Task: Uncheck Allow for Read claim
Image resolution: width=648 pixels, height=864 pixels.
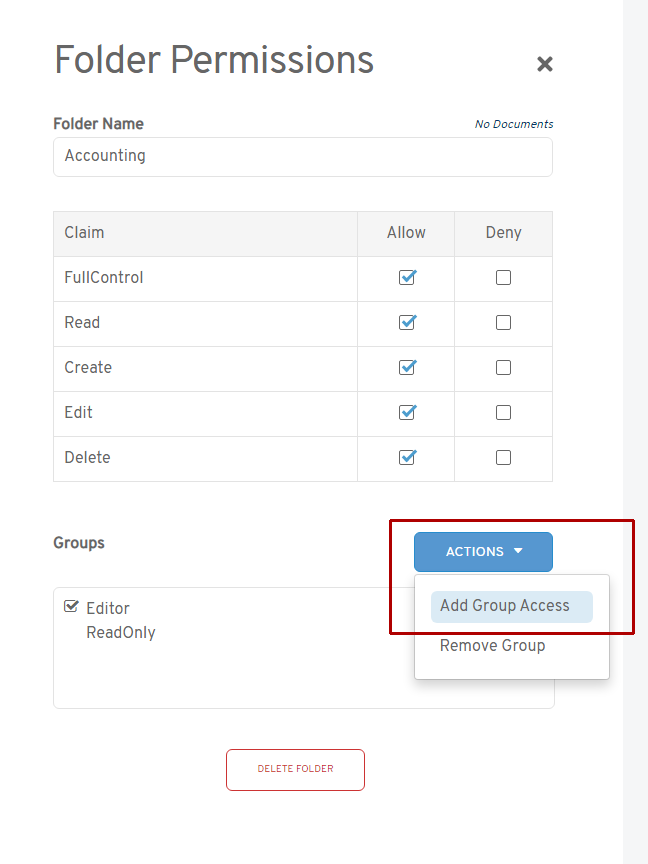Action: click(407, 323)
